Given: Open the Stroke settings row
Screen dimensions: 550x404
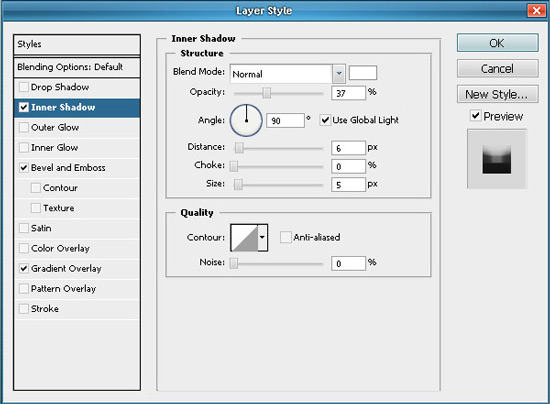Looking at the screenshot, I should click(77, 309).
